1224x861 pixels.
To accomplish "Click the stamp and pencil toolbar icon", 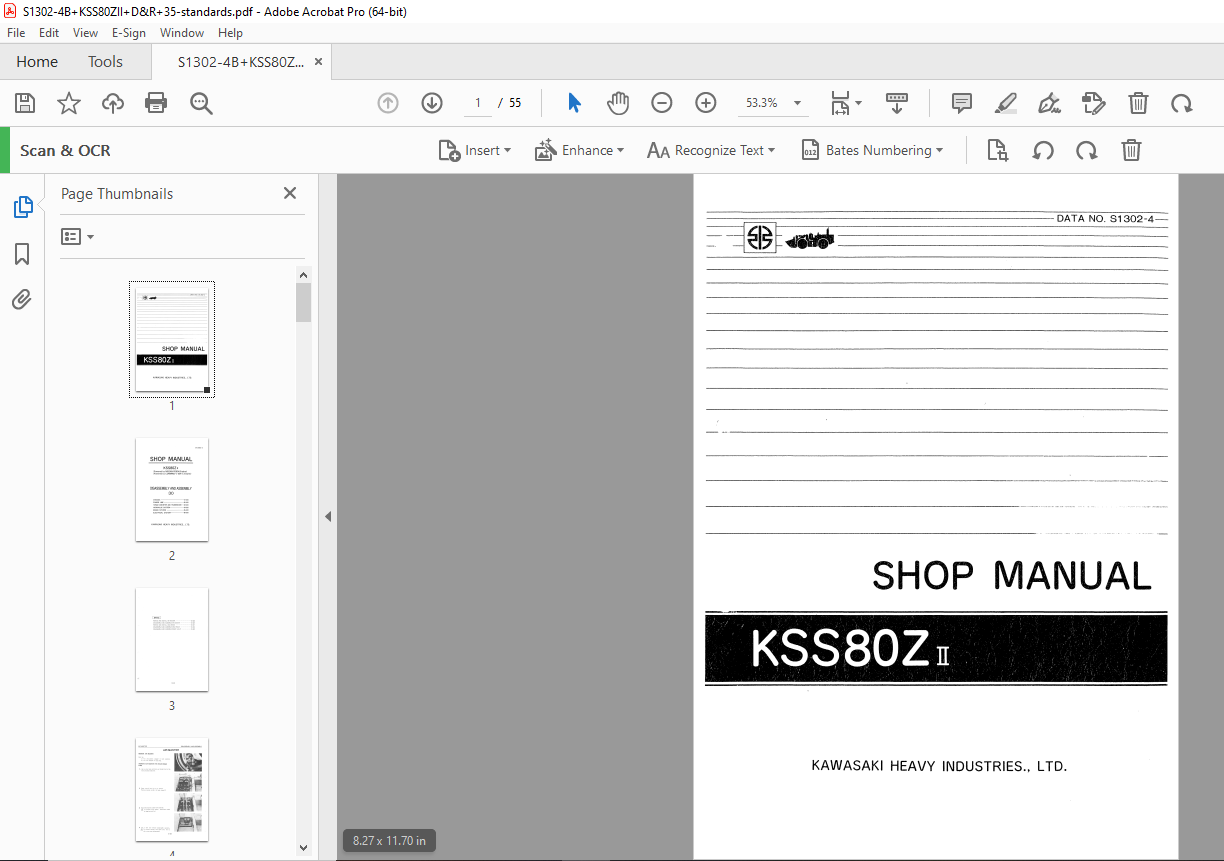I will 1093,103.
